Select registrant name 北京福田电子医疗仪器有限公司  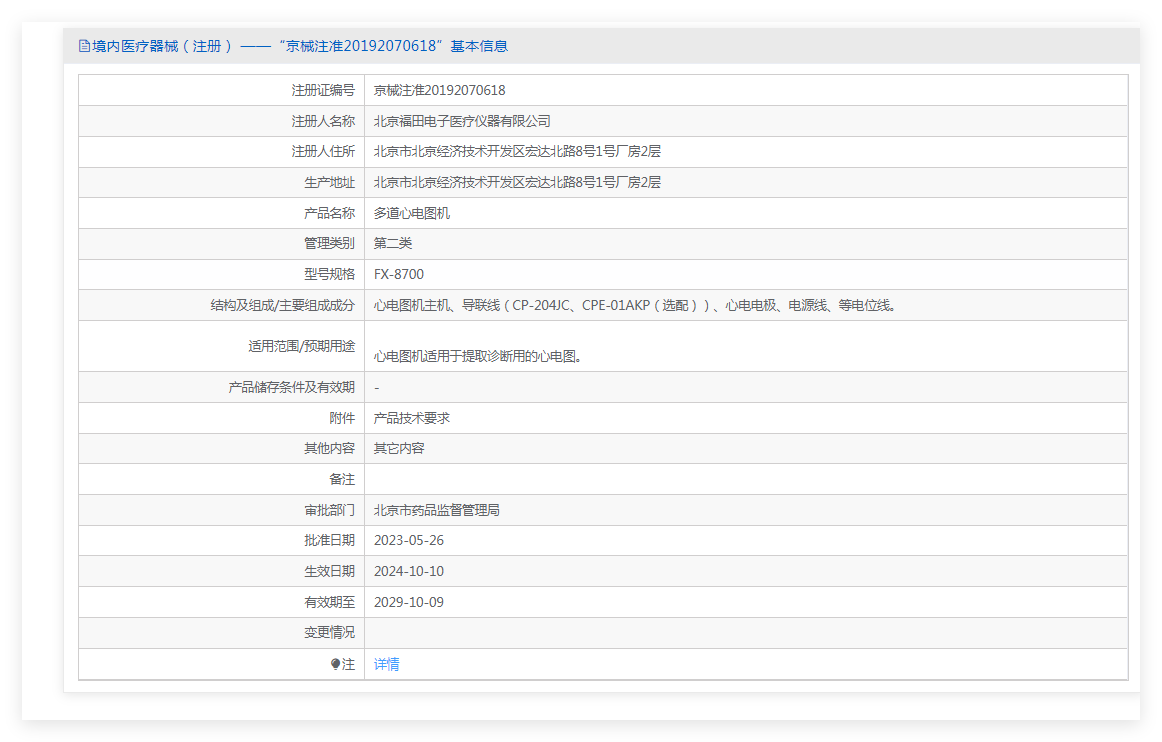click(x=462, y=122)
